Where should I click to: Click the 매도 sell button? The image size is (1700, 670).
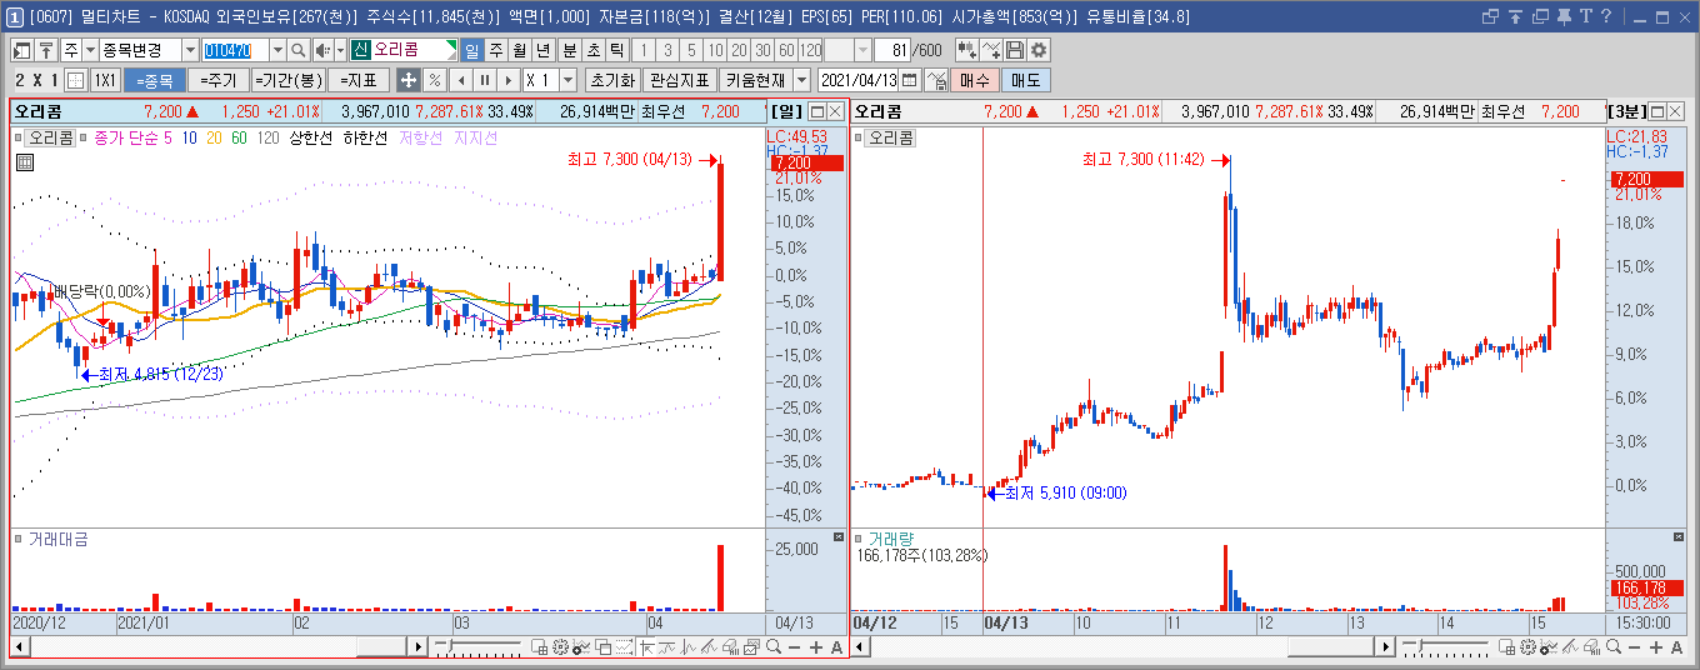1026,80
